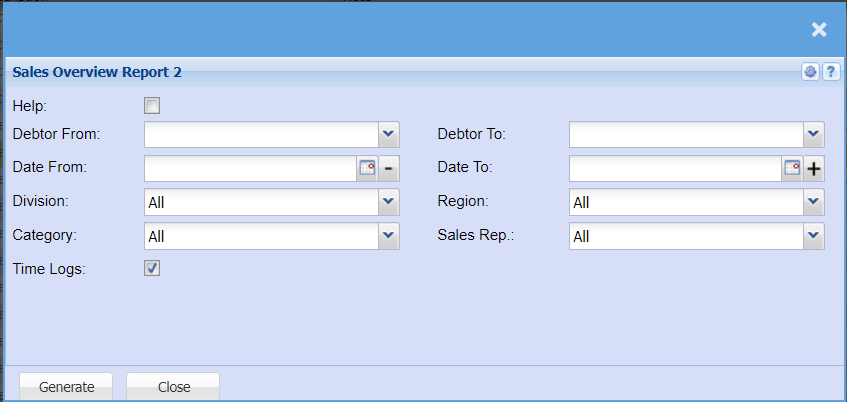This screenshot has width=847, height=402.
Task: Expand the Sales Rep. dropdown arrow
Action: pyautogui.click(x=814, y=236)
